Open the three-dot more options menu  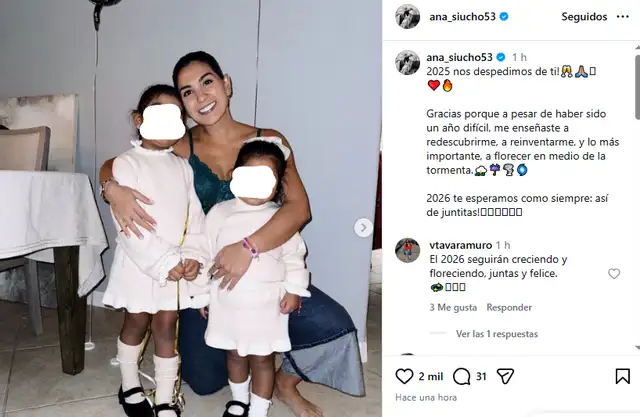click(623, 17)
